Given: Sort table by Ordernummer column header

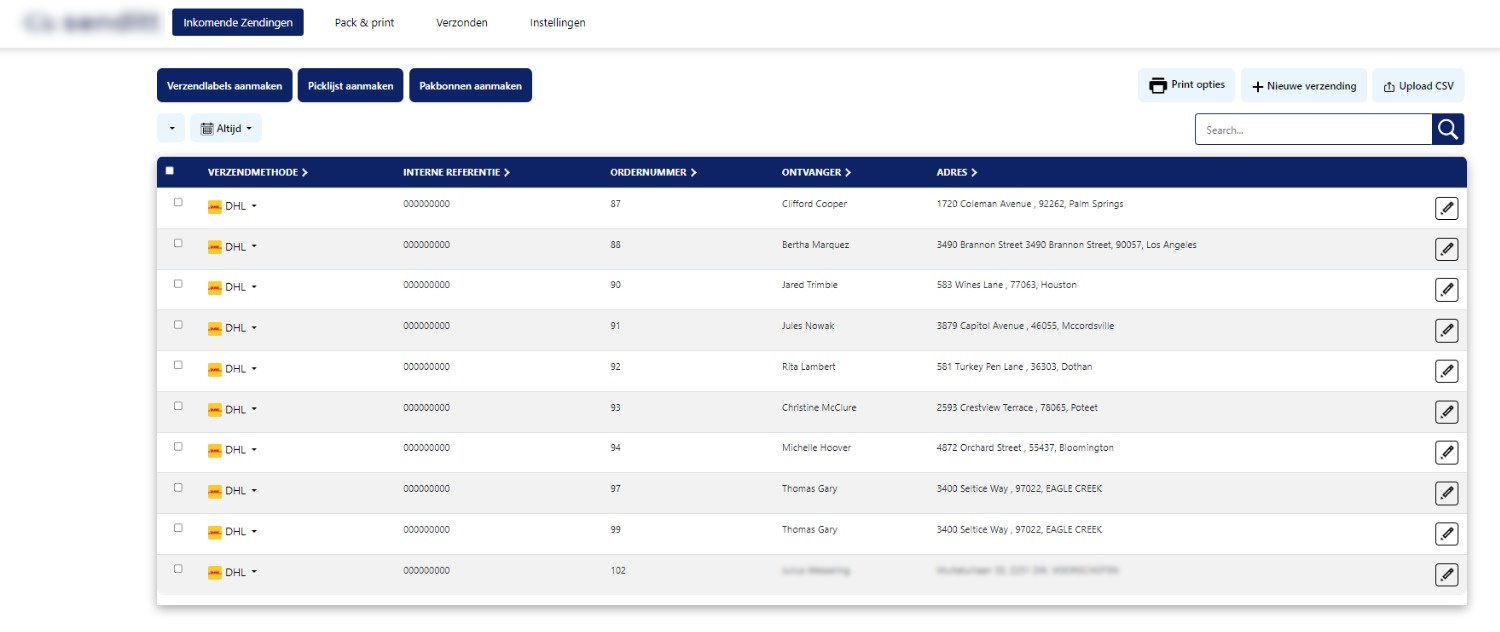Looking at the screenshot, I should coord(653,172).
